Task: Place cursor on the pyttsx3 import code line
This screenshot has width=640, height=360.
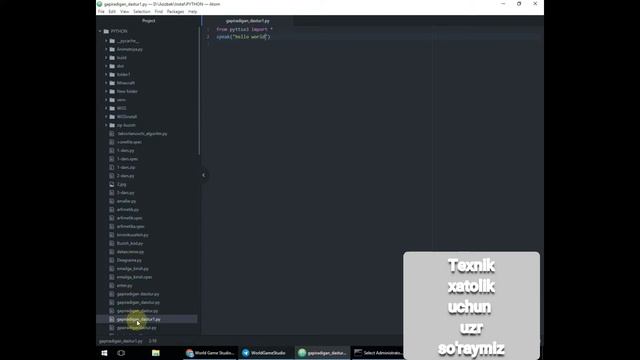Action: [244, 29]
